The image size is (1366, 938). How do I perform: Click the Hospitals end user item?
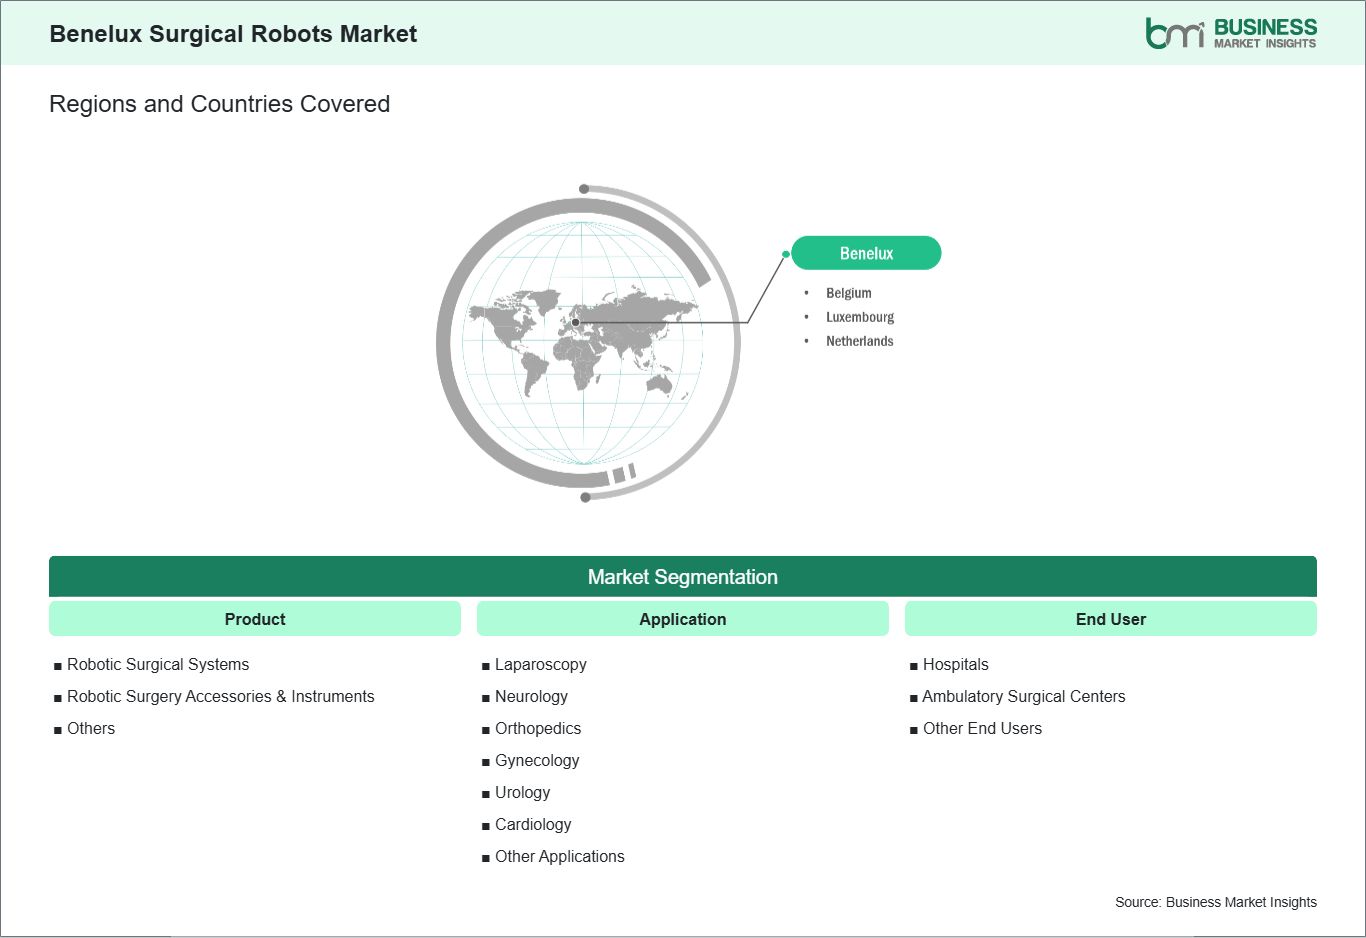955,664
